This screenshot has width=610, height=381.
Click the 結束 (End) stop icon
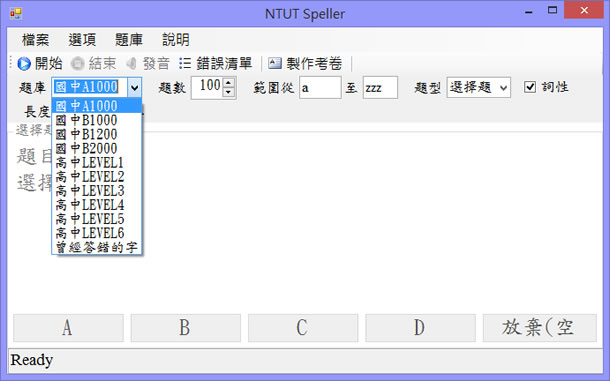point(77,63)
